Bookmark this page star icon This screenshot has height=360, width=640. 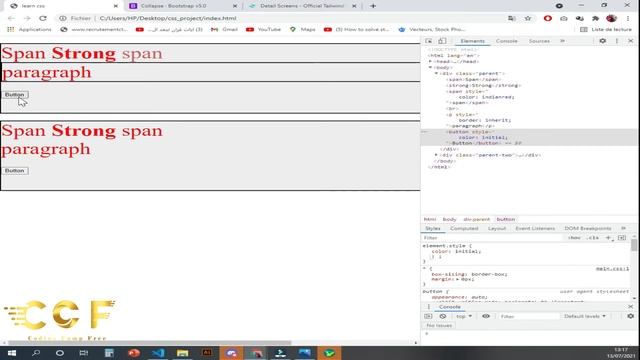point(528,18)
